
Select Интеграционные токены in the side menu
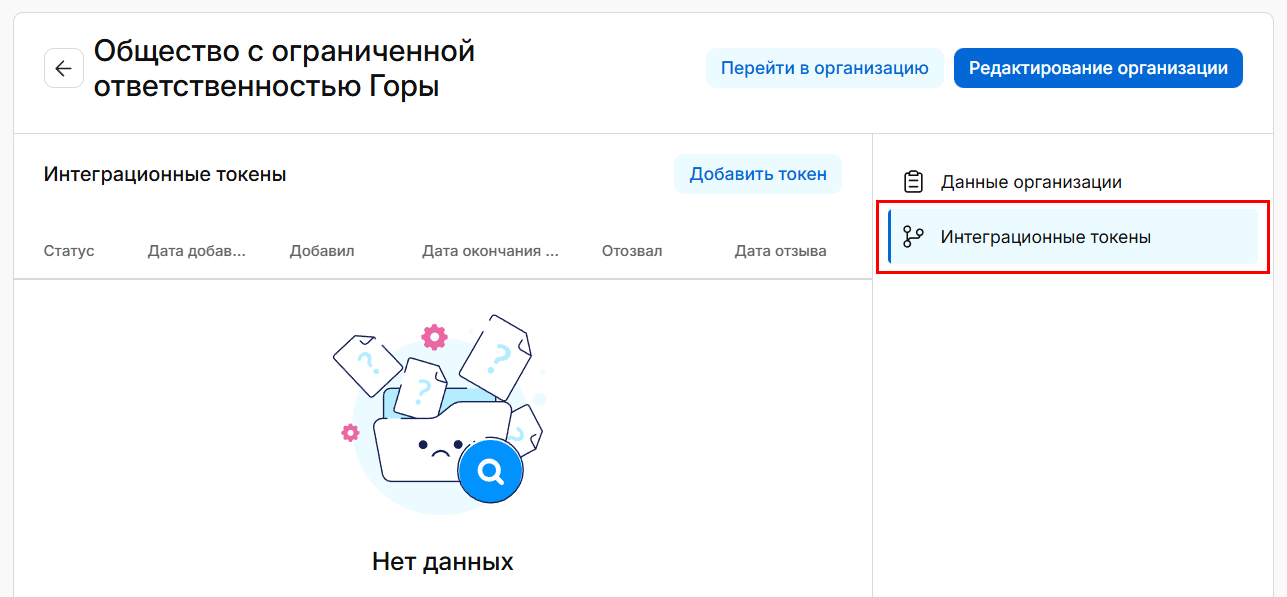point(1045,237)
